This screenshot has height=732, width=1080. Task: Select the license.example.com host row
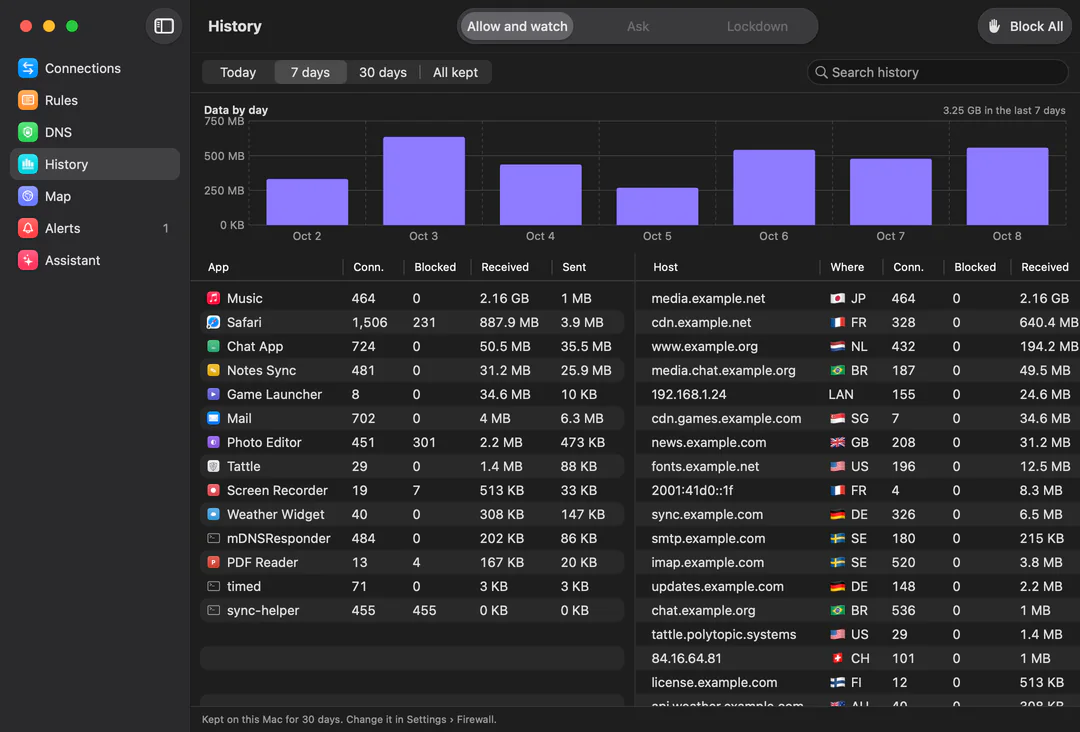coord(858,682)
